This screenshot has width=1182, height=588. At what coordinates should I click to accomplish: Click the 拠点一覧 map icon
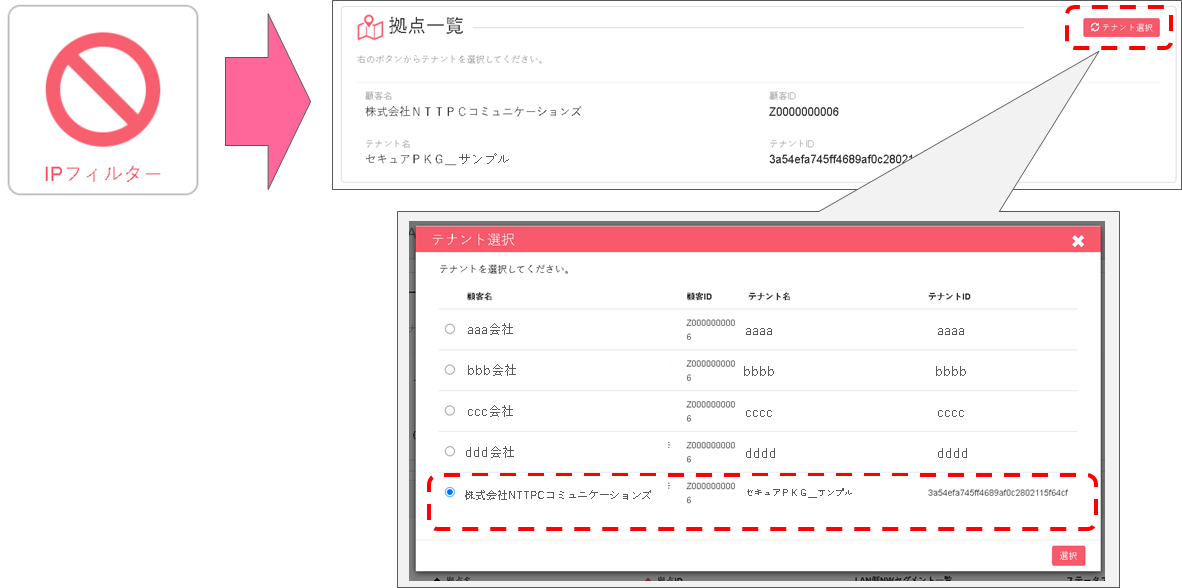click(369, 29)
